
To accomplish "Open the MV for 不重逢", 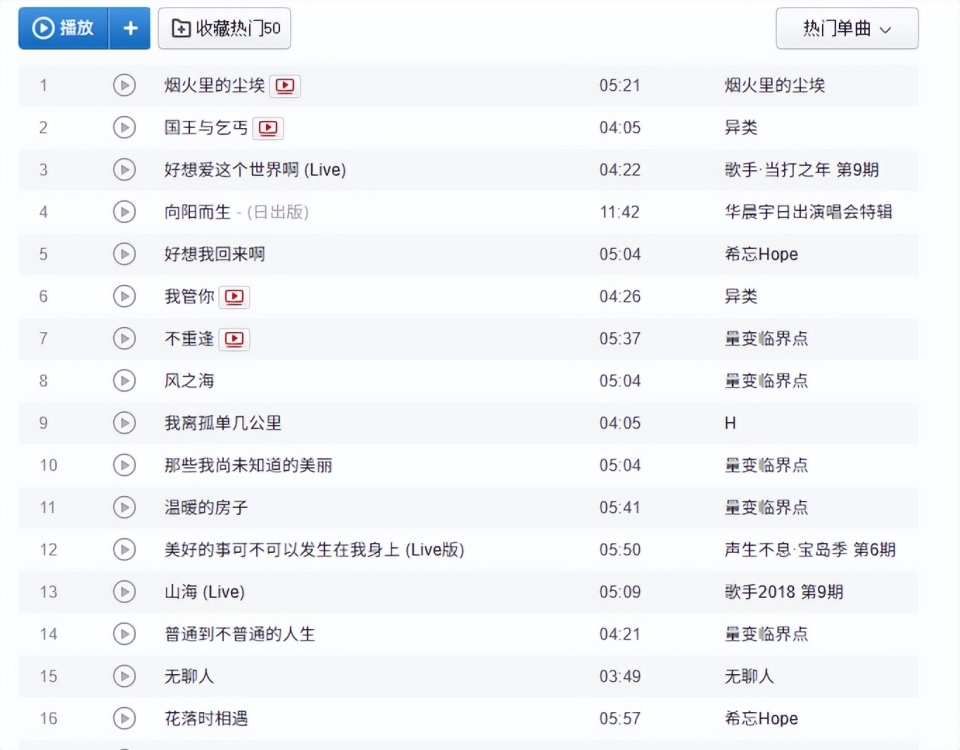I will coord(235,338).
